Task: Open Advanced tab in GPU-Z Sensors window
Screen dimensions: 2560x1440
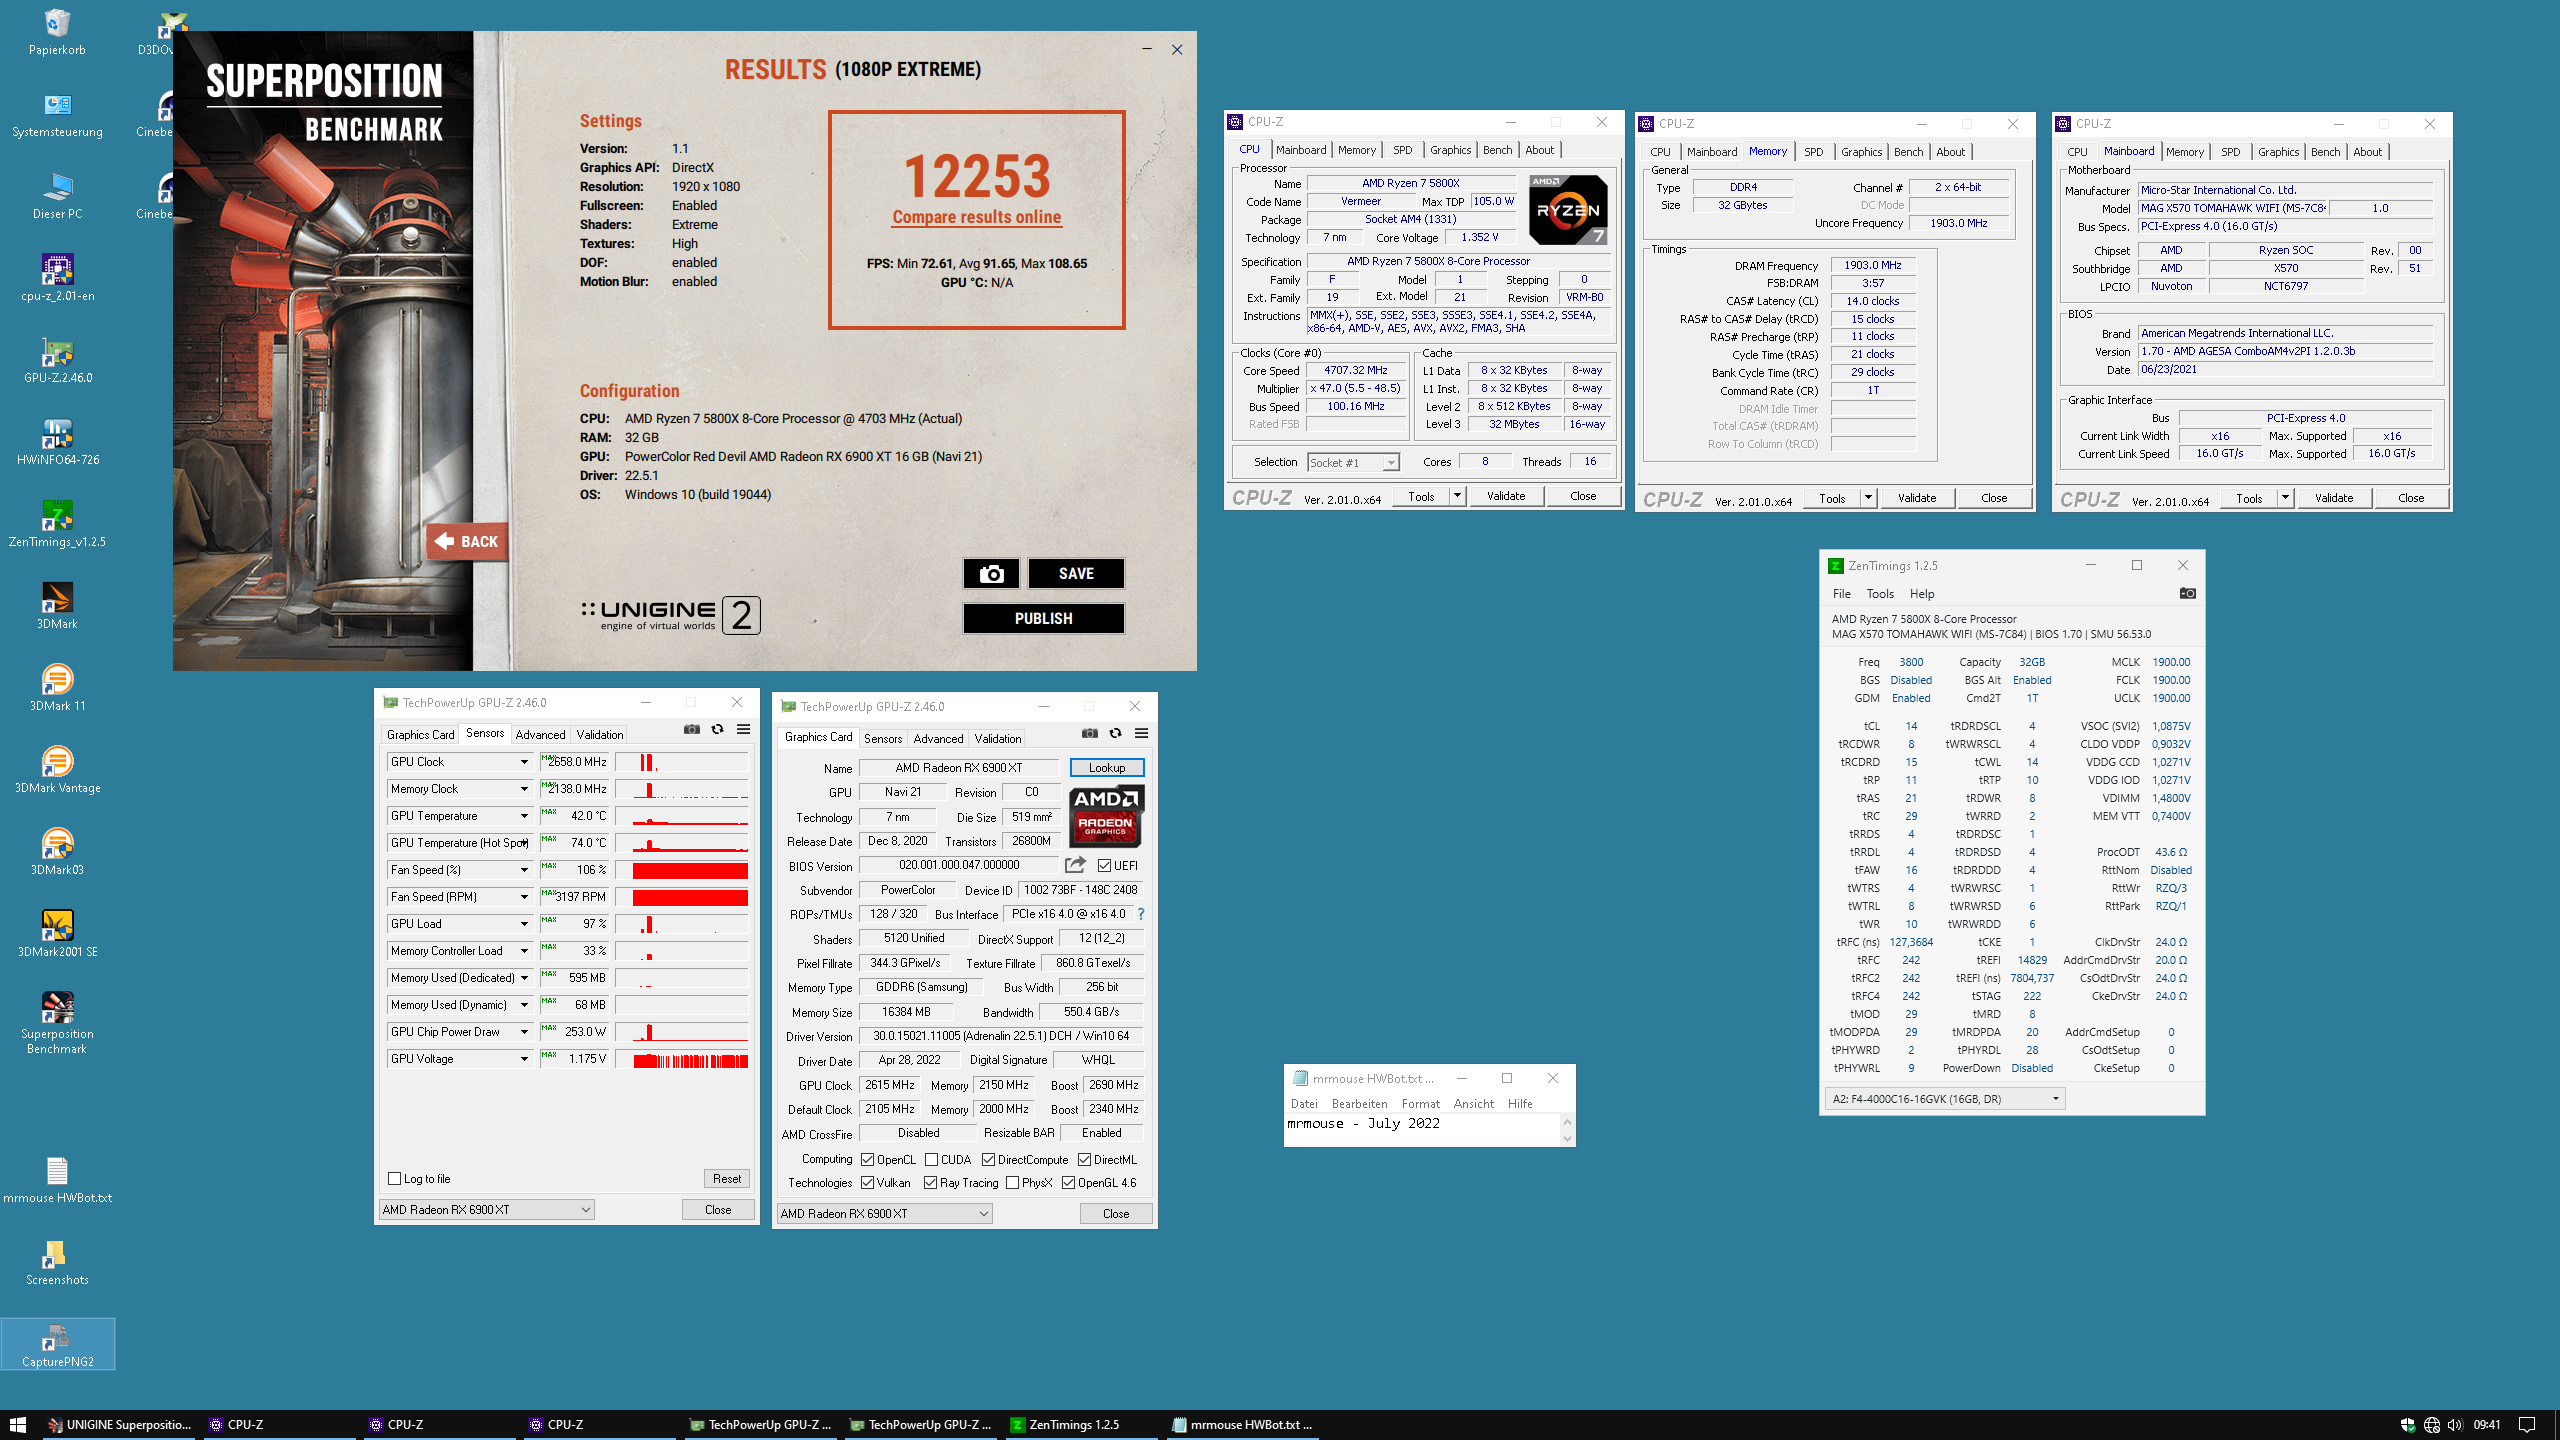Action: pos(540,734)
